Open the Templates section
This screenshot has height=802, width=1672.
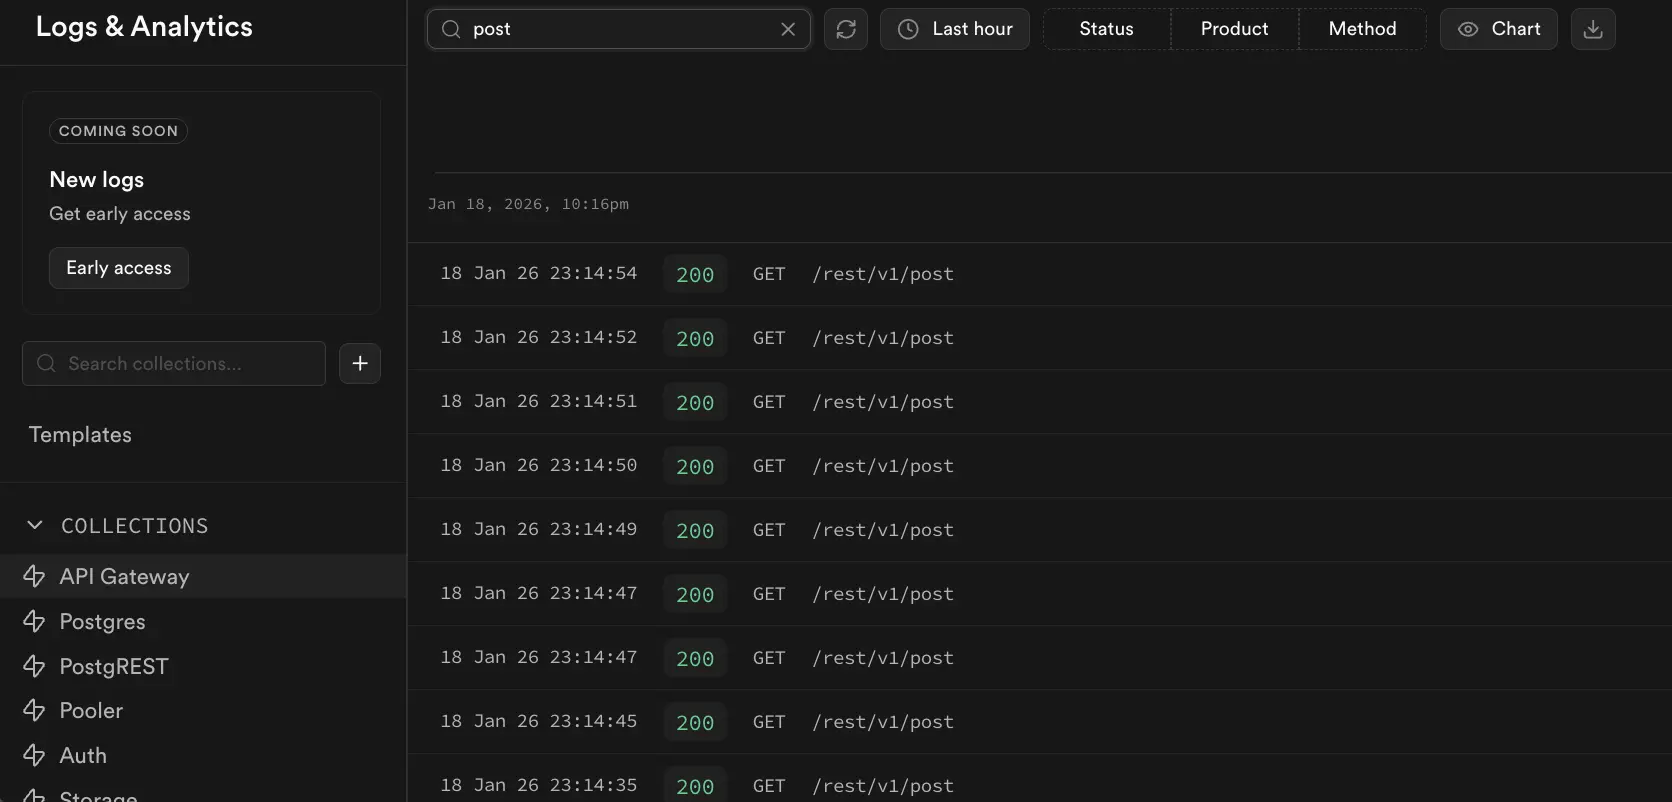click(80, 434)
